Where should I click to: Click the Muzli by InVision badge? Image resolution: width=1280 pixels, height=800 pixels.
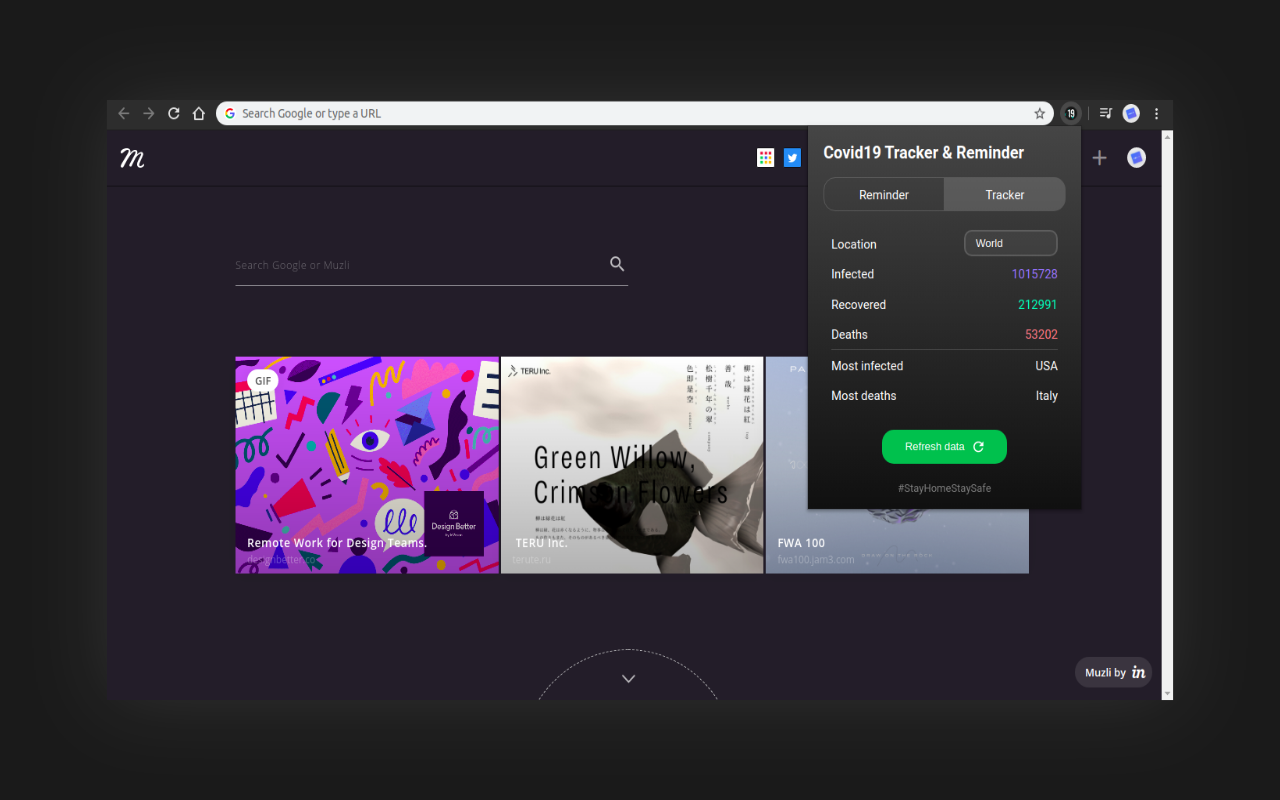[x=1113, y=672]
